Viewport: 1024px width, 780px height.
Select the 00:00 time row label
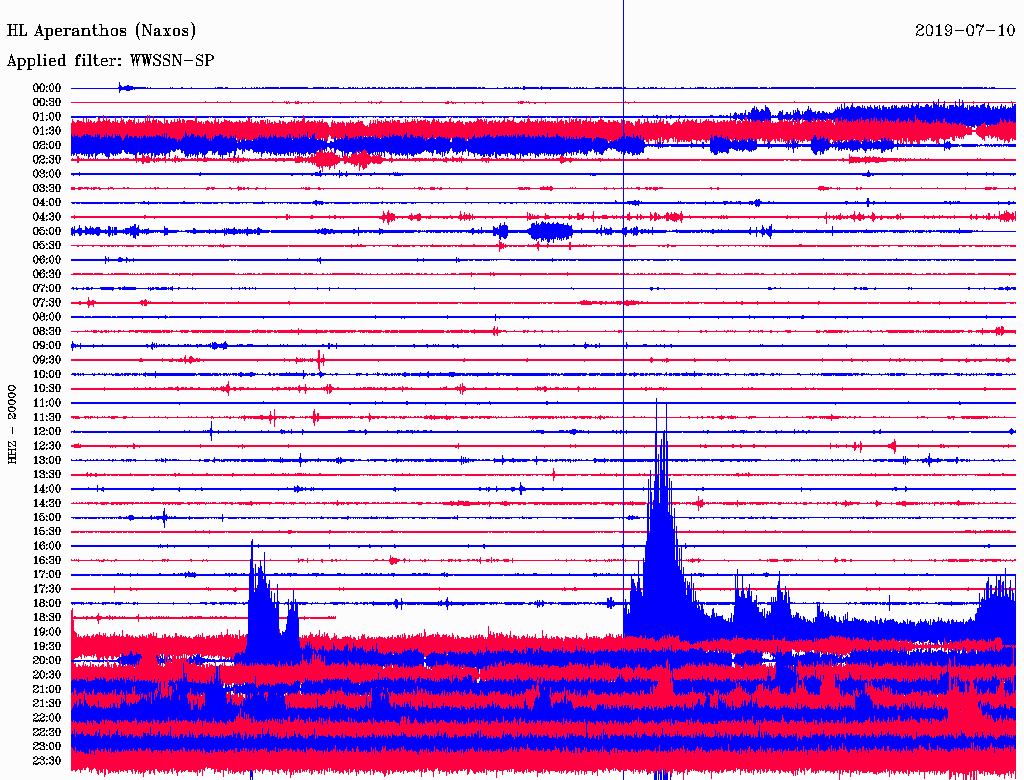47,88
